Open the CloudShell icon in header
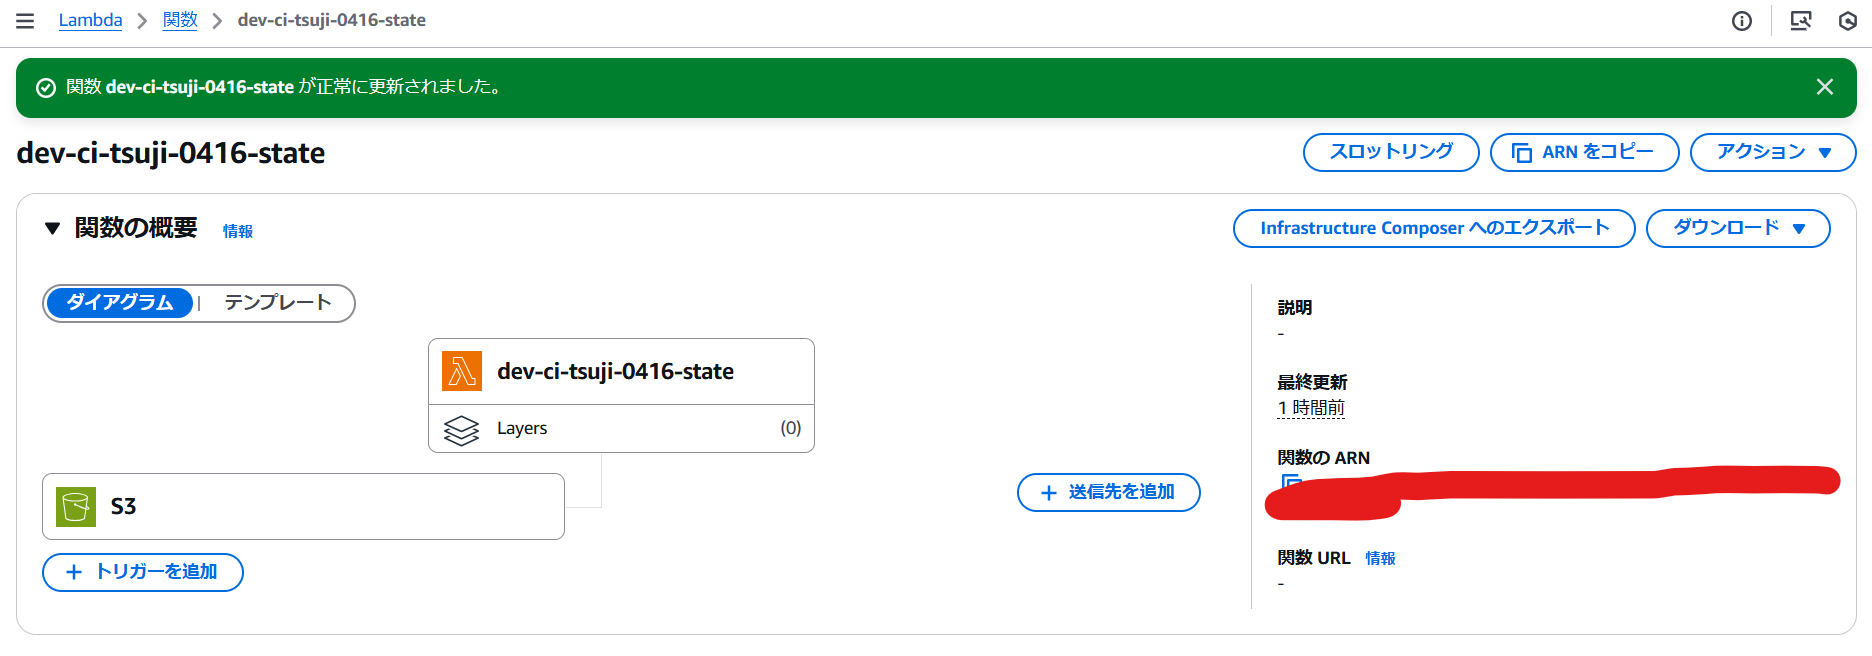Image resolution: width=1872 pixels, height=656 pixels. click(x=1800, y=21)
